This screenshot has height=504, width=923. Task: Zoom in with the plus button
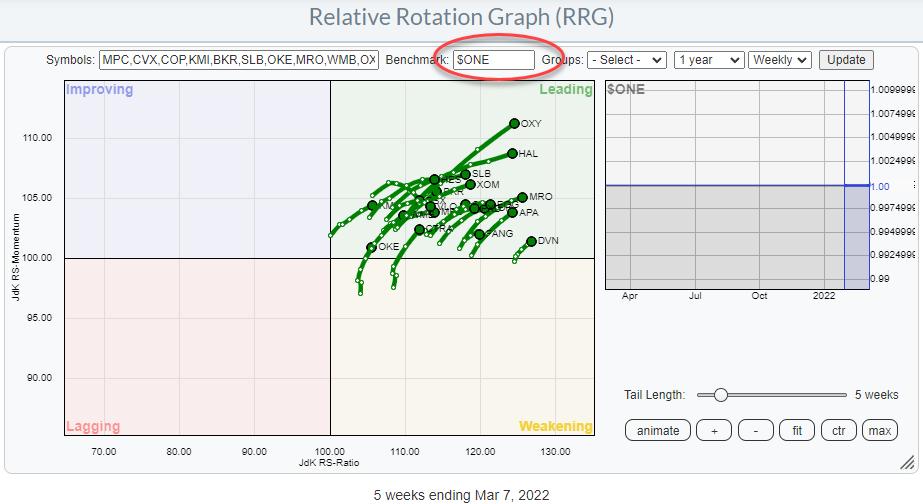pyautogui.click(x=714, y=431)
